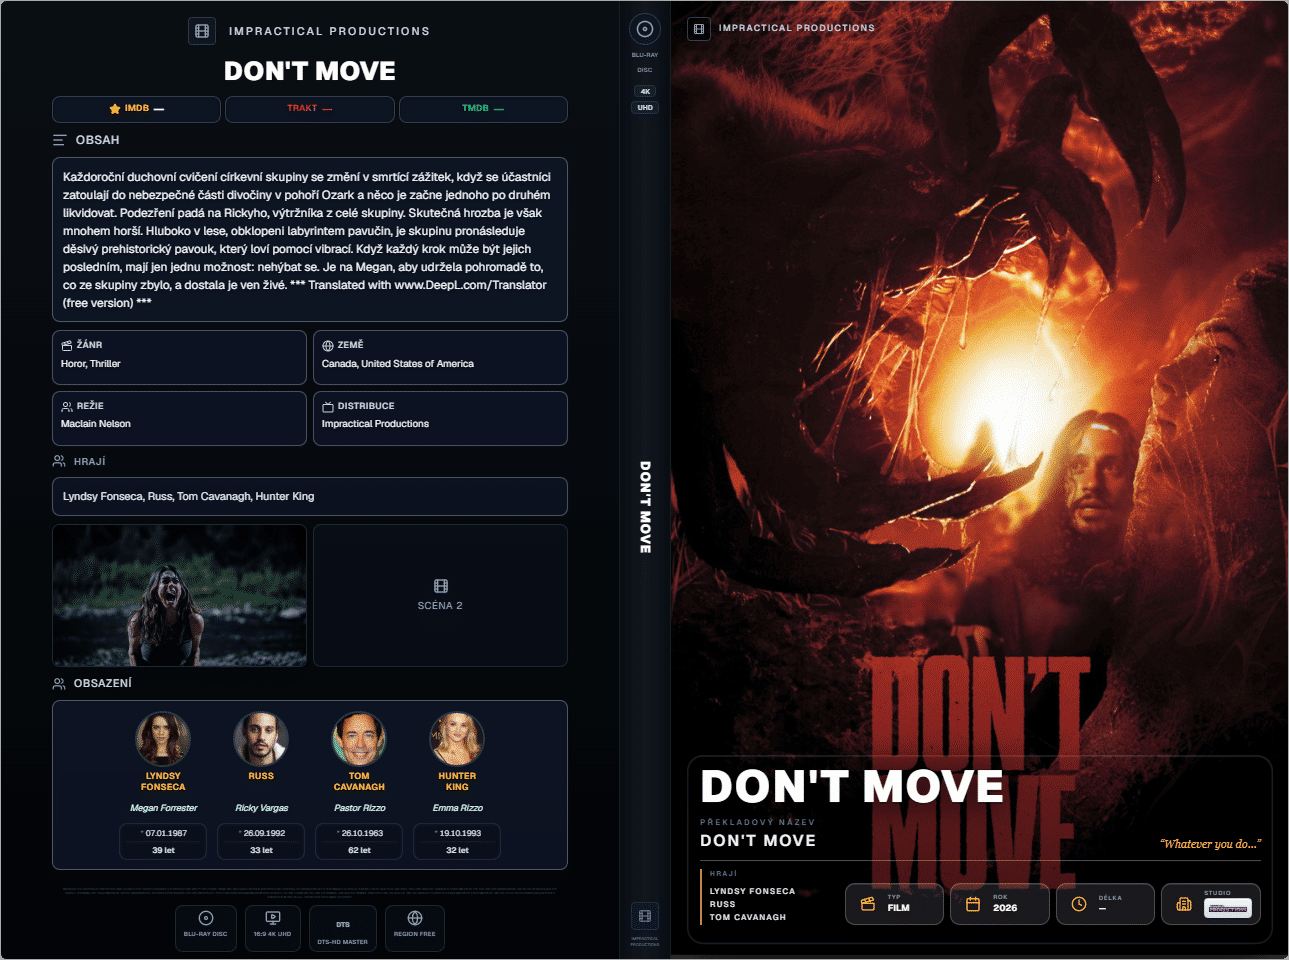Click the ROK 2026 calendar icon
The width and height of the screenshot is (1289, 960).
[x=973, y=904]
